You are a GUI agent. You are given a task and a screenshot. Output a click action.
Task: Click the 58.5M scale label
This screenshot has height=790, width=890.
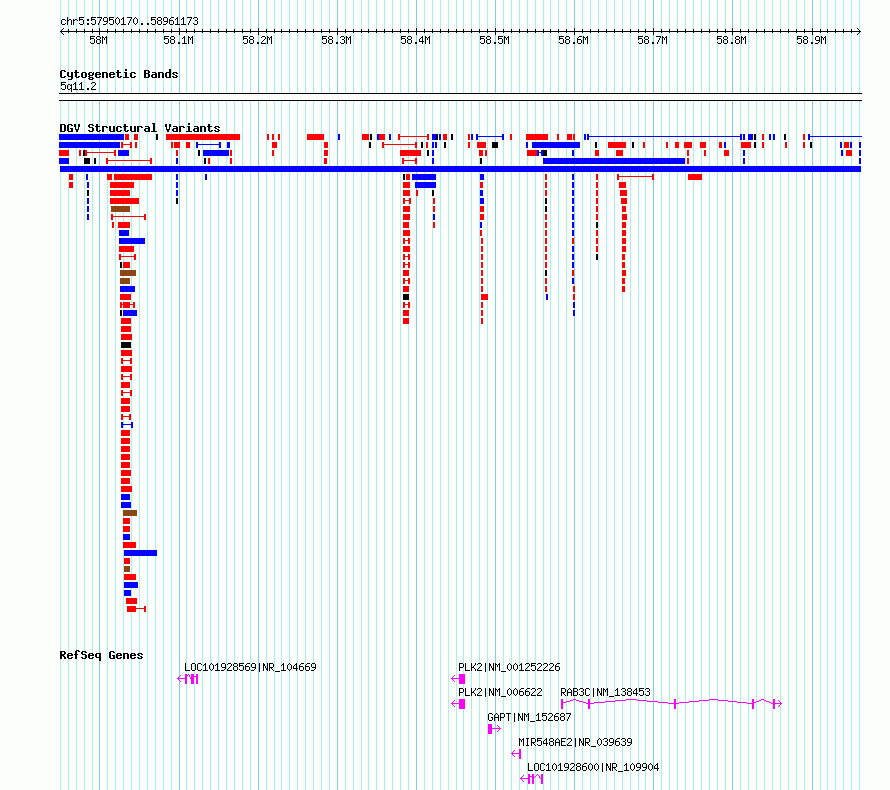(494, 40)
